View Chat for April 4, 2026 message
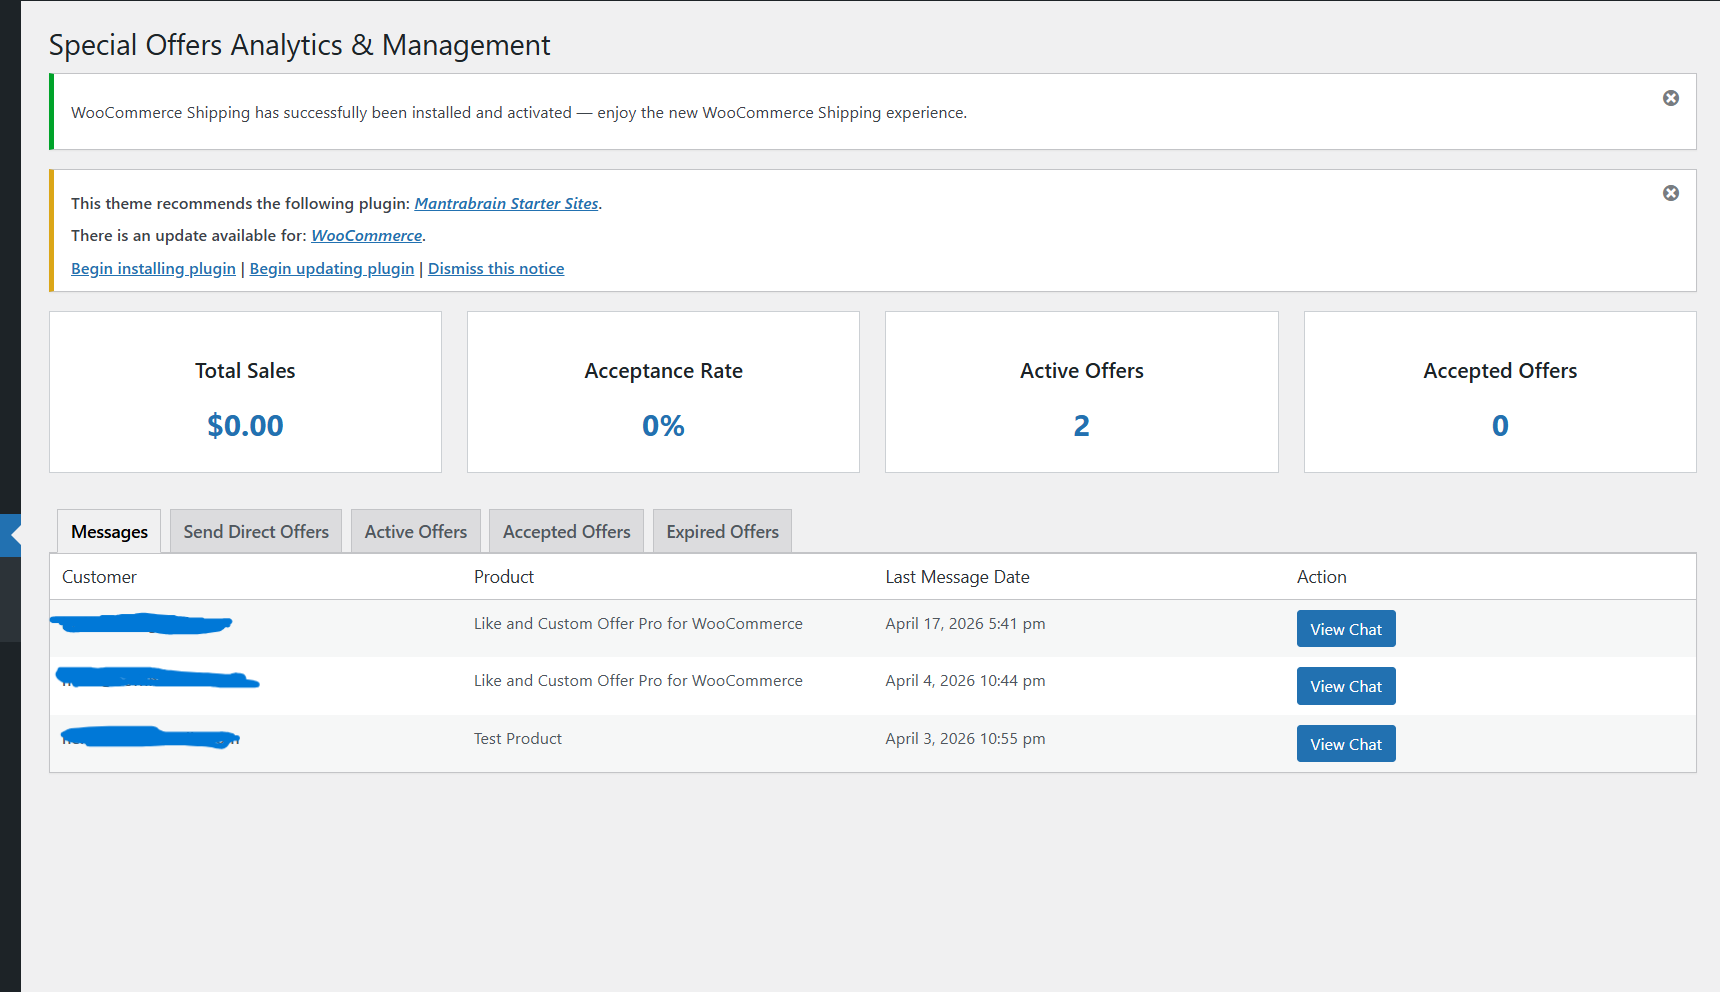The image size is (1720, 992). 1345,687
